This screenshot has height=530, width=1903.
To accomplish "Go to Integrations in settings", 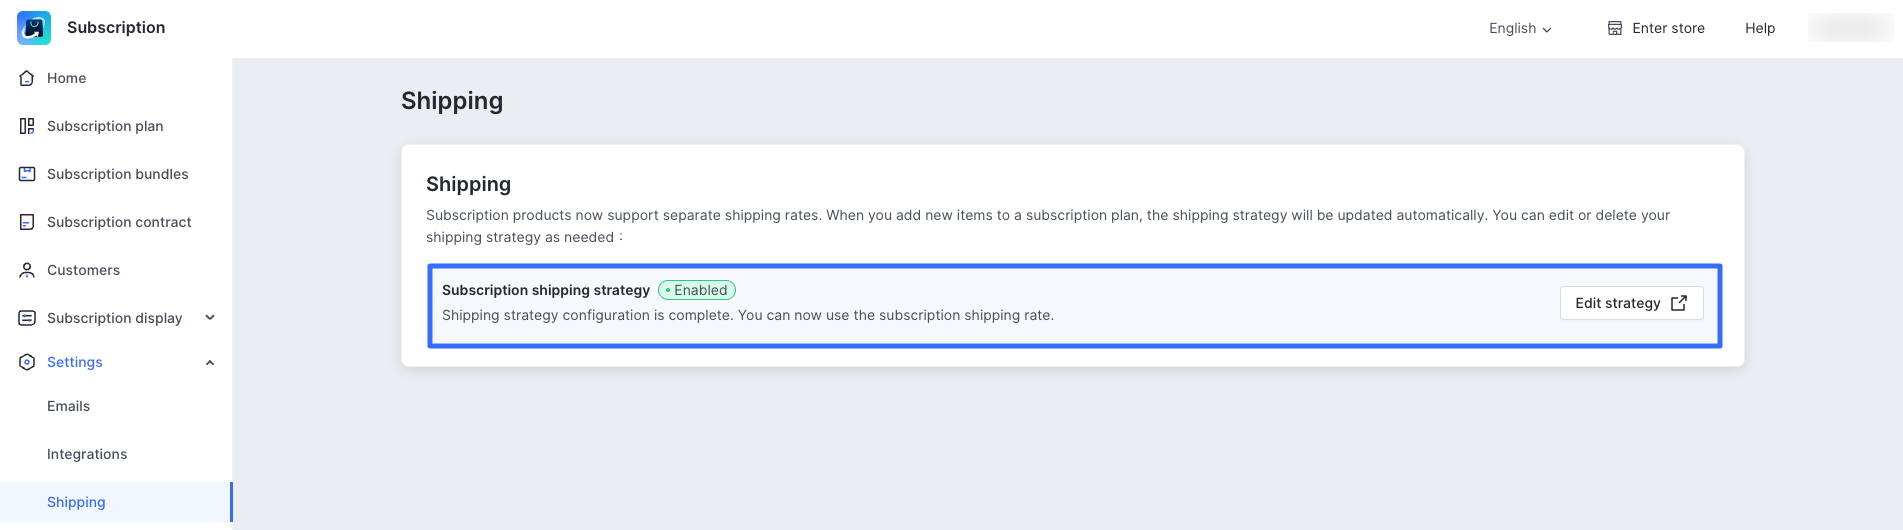I will pyautogui.click(x=87, y=454).
